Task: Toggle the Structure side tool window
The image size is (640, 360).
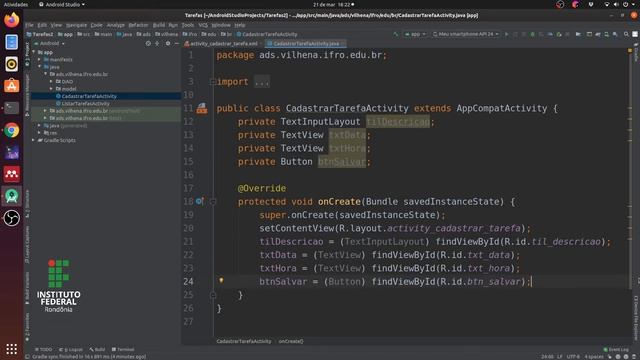Action: click(x=27, y=203)
